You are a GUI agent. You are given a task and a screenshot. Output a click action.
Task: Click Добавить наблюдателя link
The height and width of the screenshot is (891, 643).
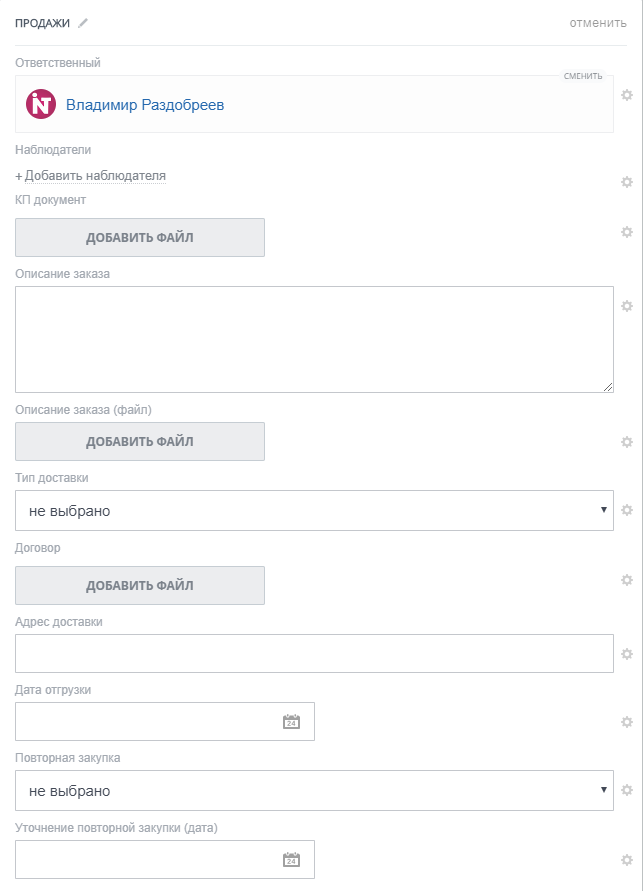tap(91, 176)
